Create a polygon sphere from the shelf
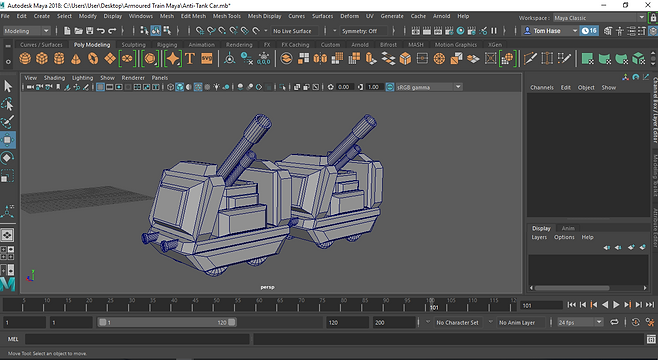Screen dimensions: 658x360 25,59
